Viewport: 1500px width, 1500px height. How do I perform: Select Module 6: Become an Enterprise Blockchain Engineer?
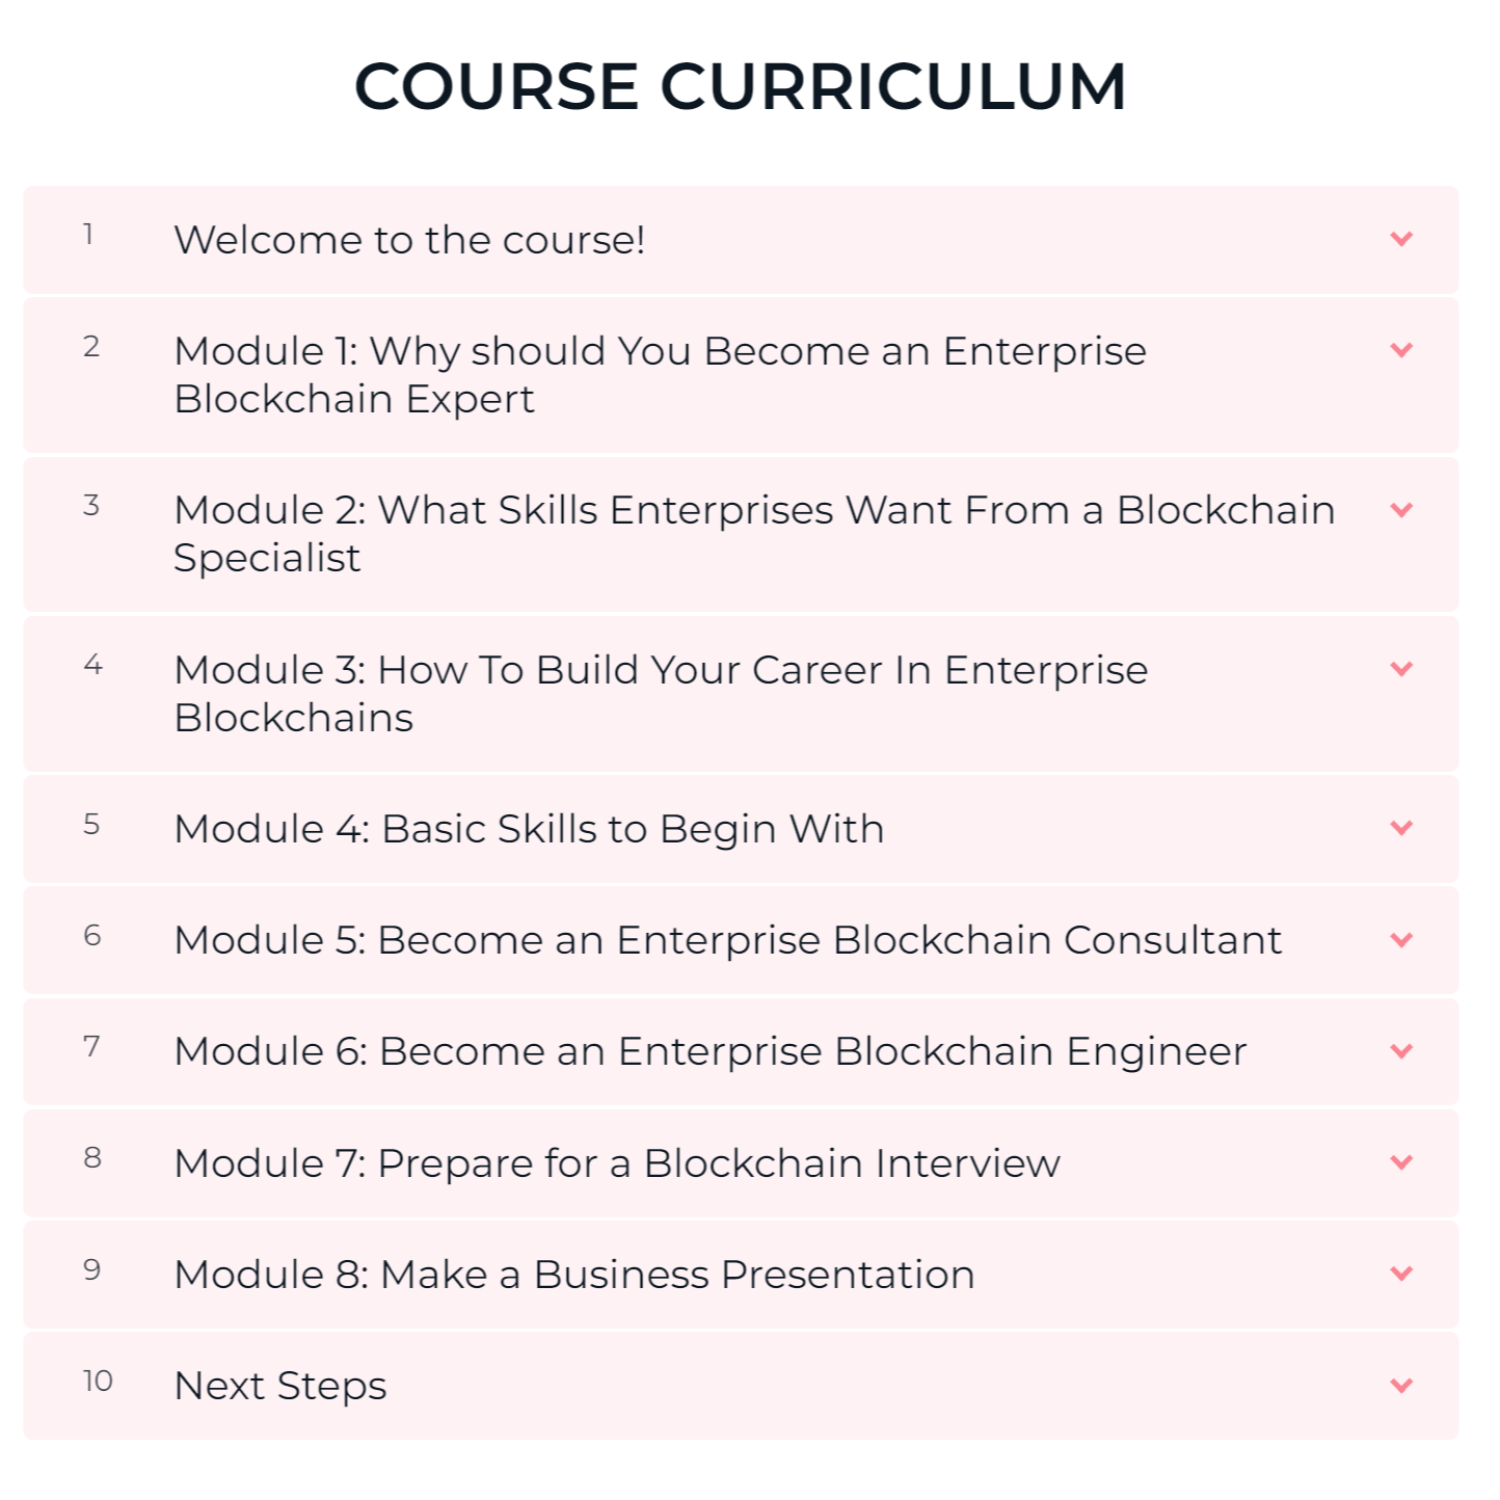click(710, 1052)
